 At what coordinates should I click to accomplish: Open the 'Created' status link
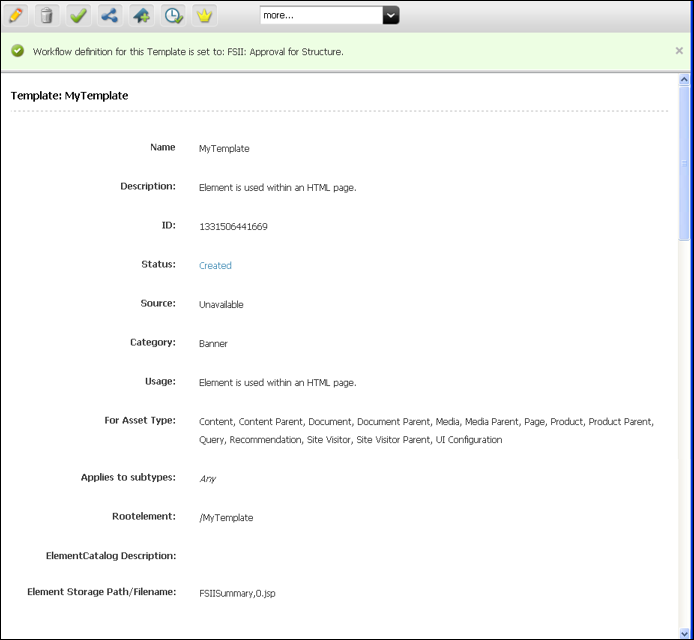pos(215,266)
